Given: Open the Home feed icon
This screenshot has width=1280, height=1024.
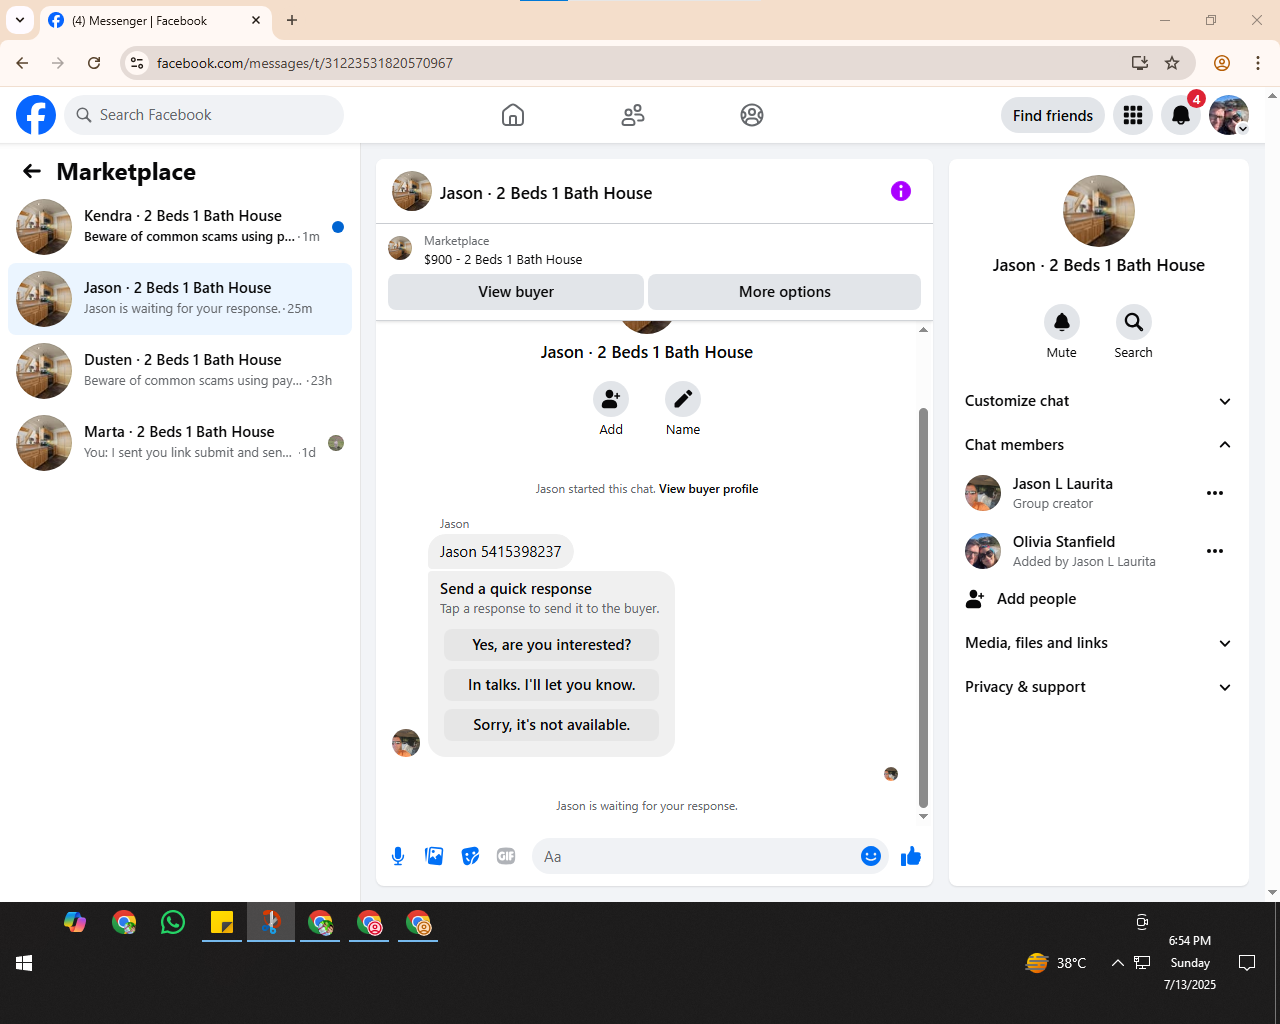Looking at the screenshot, I should pos(513,115).
